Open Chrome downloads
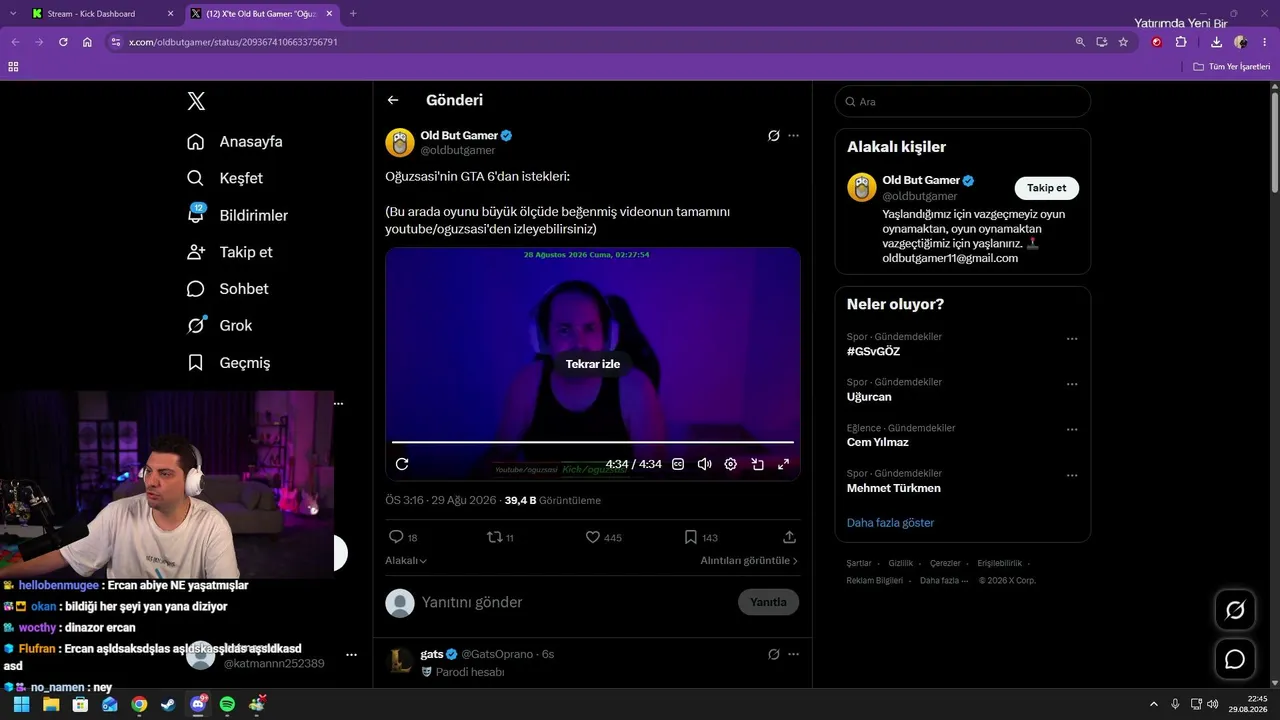The height and width of the screenshot is (720, 1280). [x=1216, y=42]
